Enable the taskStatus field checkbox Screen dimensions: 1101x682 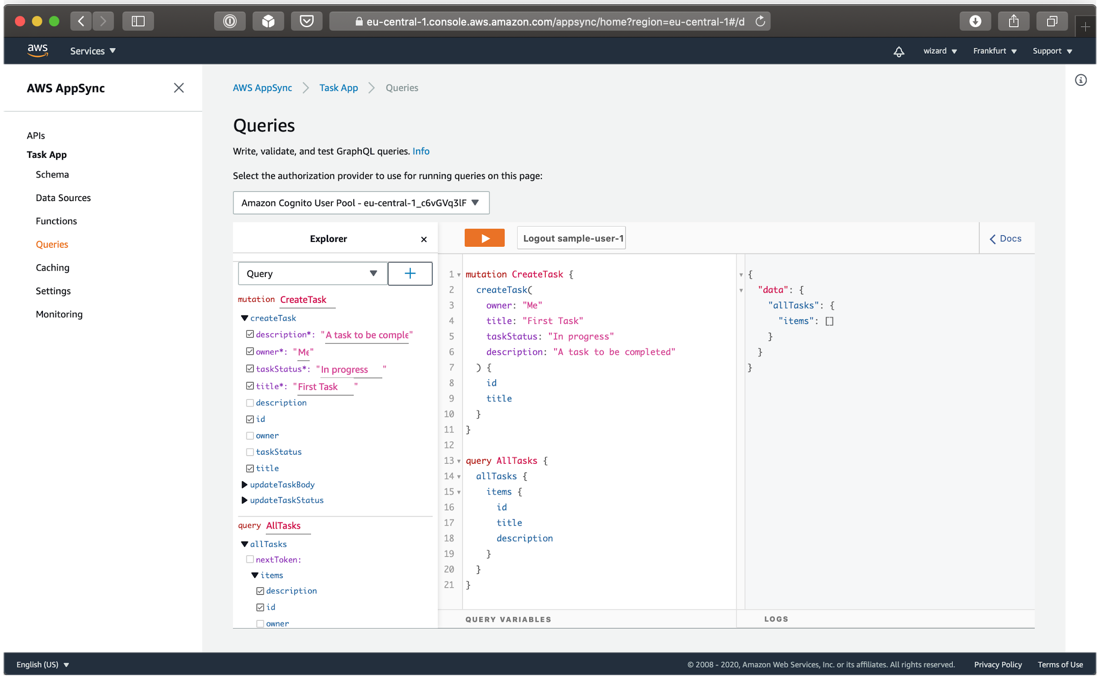click(x=250, y=452)
